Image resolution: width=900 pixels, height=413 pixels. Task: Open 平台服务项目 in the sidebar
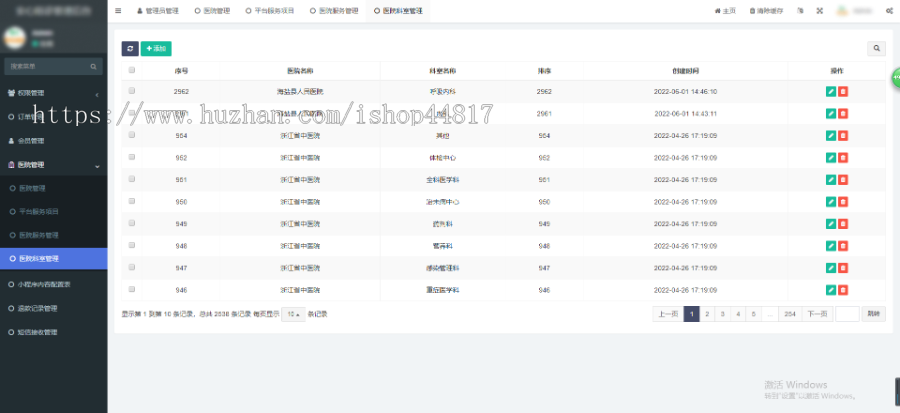(53, 212)
